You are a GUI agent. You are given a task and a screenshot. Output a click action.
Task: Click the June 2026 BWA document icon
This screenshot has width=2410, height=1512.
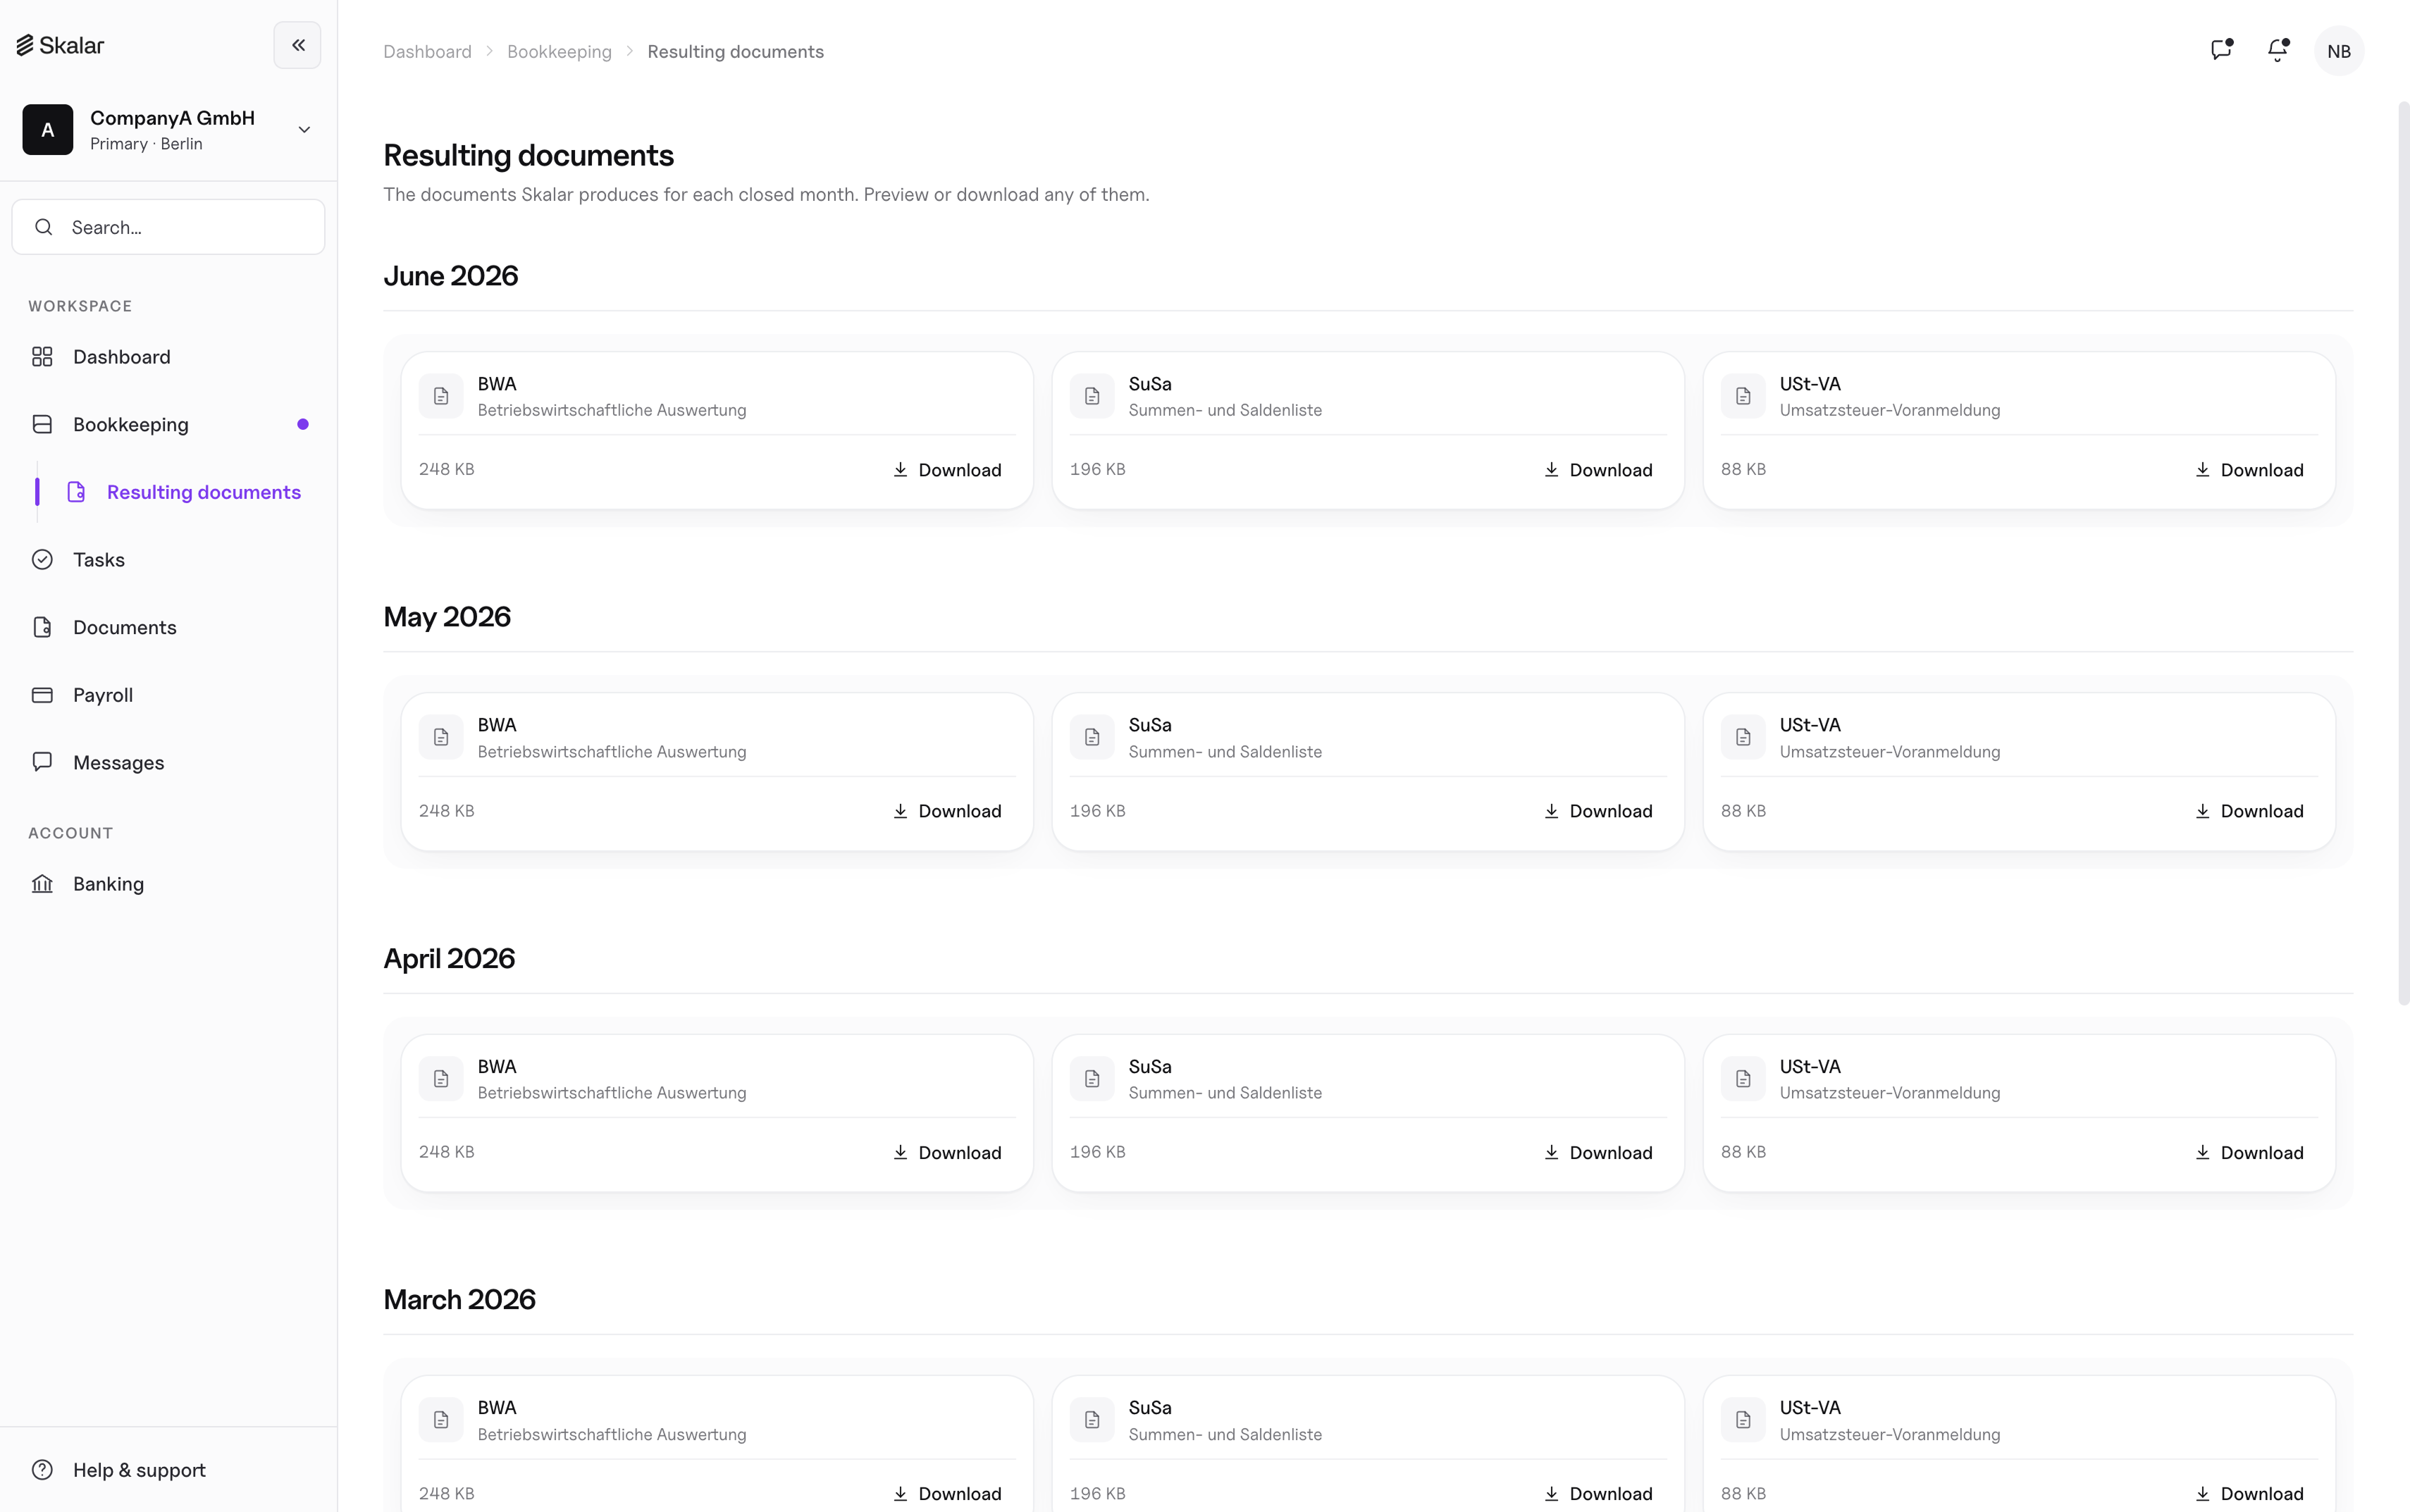pyautogui.click(x=441, y=396)
